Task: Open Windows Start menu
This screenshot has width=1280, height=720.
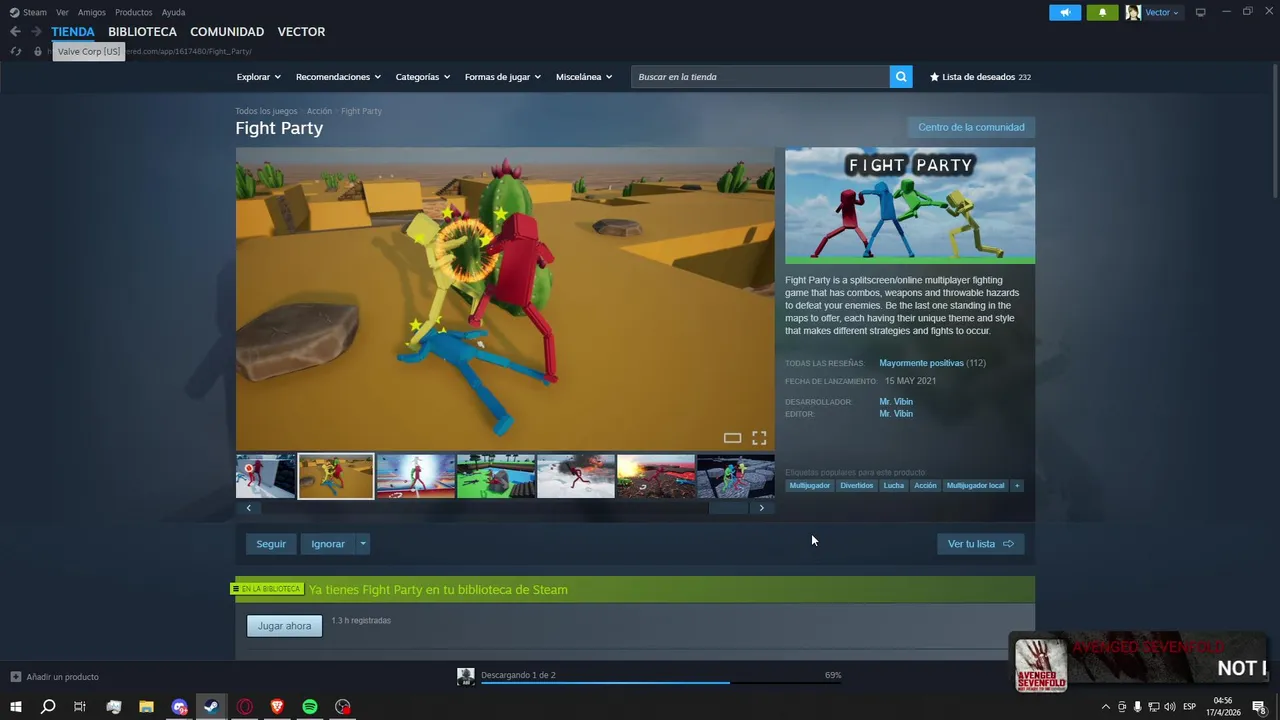Action: pyautogui.click(x=15, y=707)
